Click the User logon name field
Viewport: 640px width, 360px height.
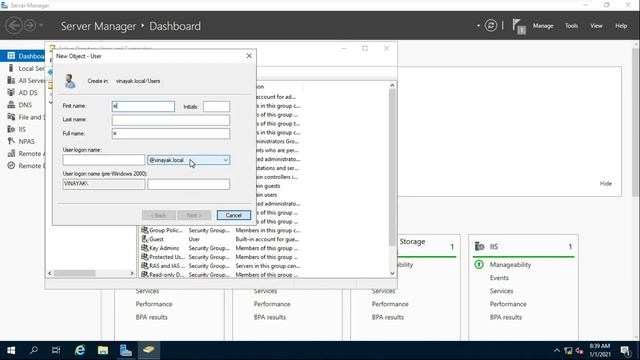coord(104,160)
